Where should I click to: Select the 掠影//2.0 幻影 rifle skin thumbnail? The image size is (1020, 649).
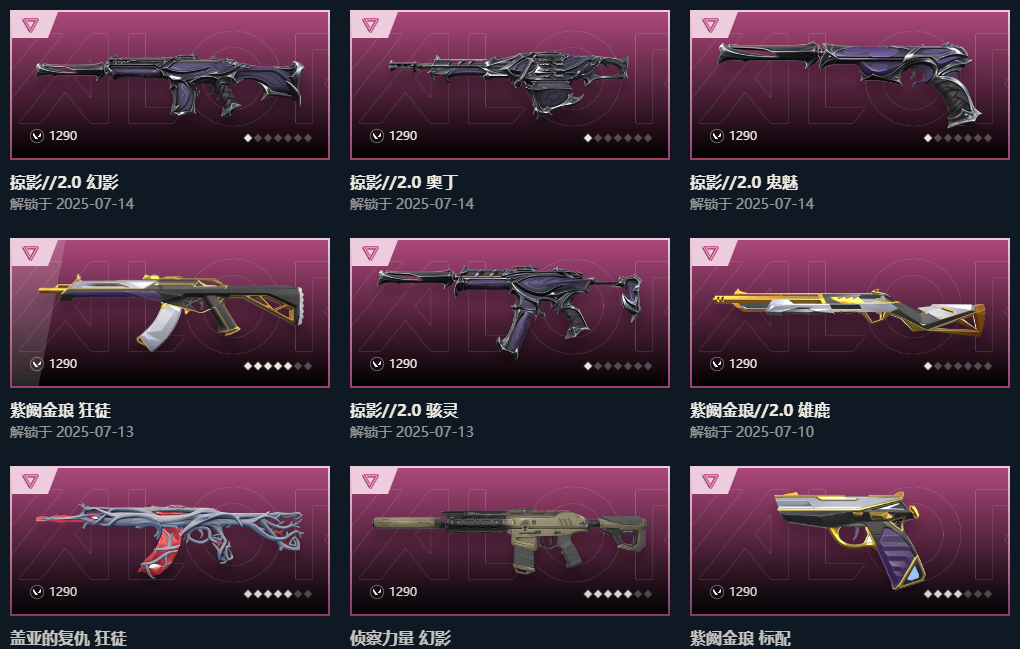point(170,85)
